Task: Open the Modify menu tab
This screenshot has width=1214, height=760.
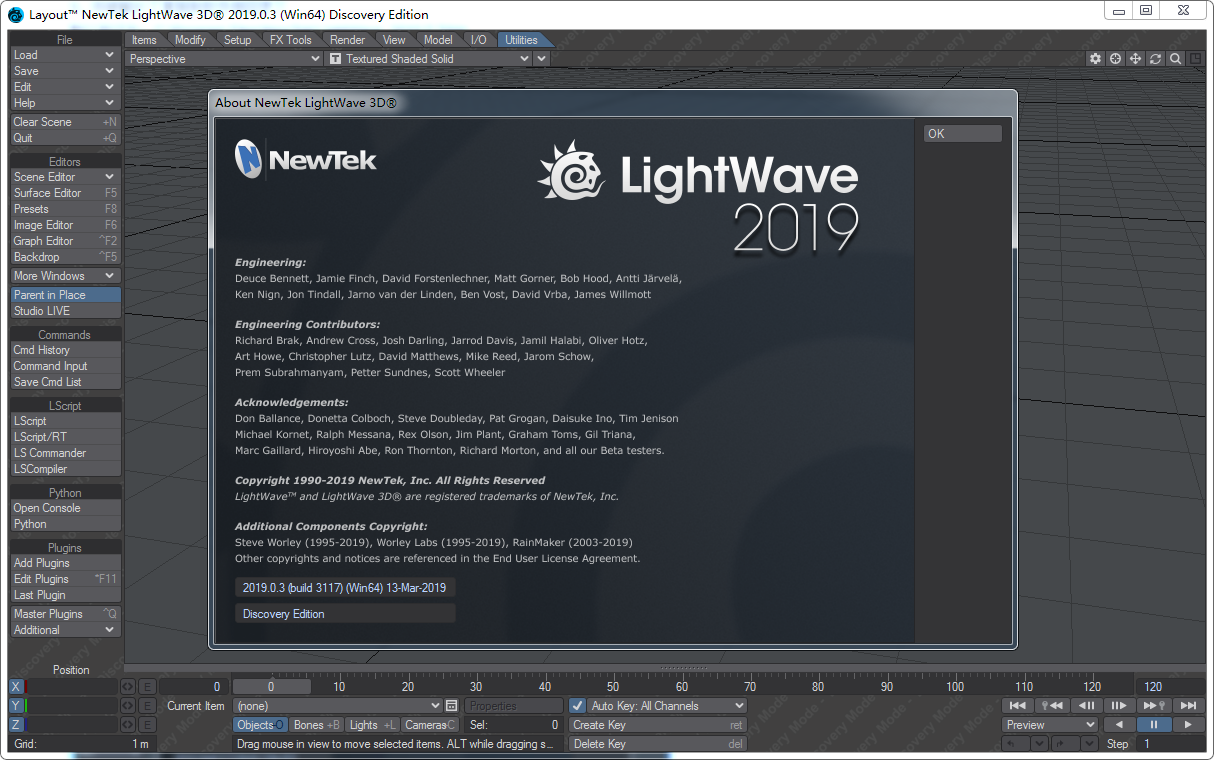Action: click(190, 39)
